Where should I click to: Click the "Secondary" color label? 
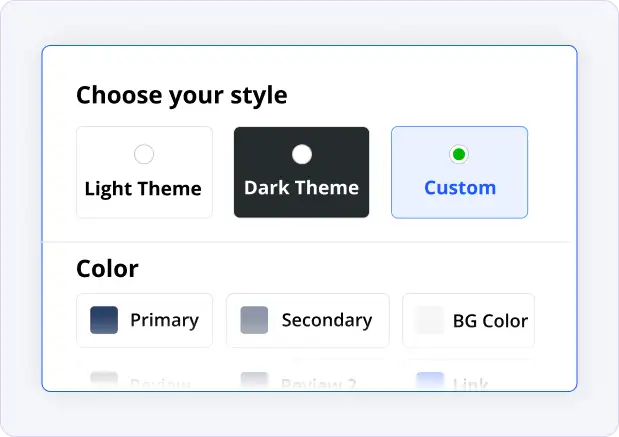[326, 320]
